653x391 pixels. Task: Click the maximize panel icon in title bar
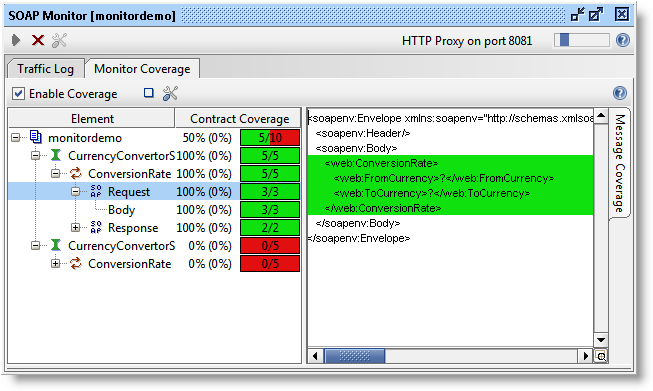coord(596,15)
